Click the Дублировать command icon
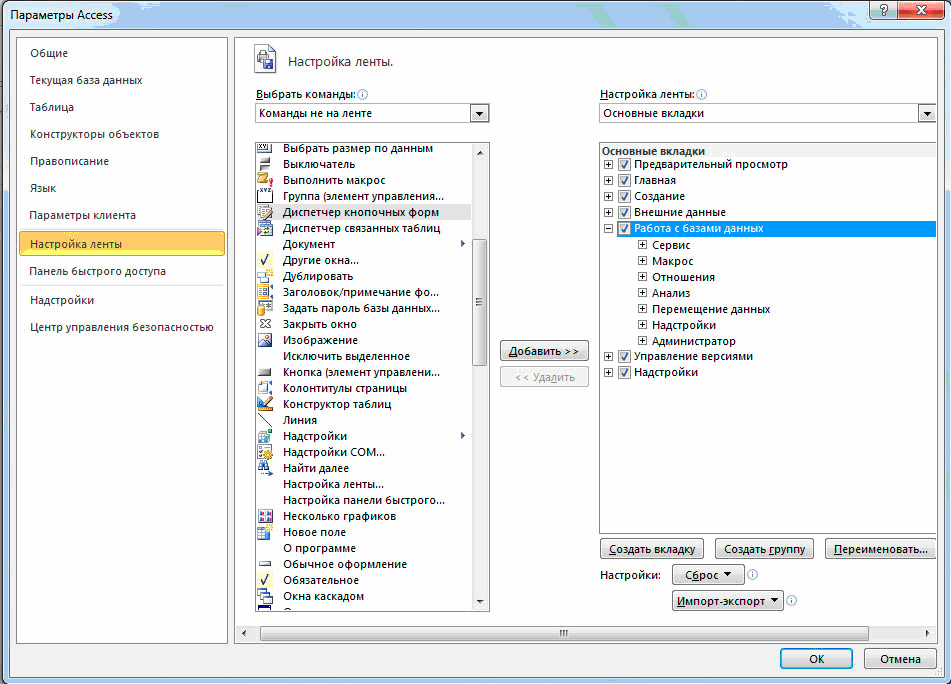Screen dimensions: 951x684 264,276
